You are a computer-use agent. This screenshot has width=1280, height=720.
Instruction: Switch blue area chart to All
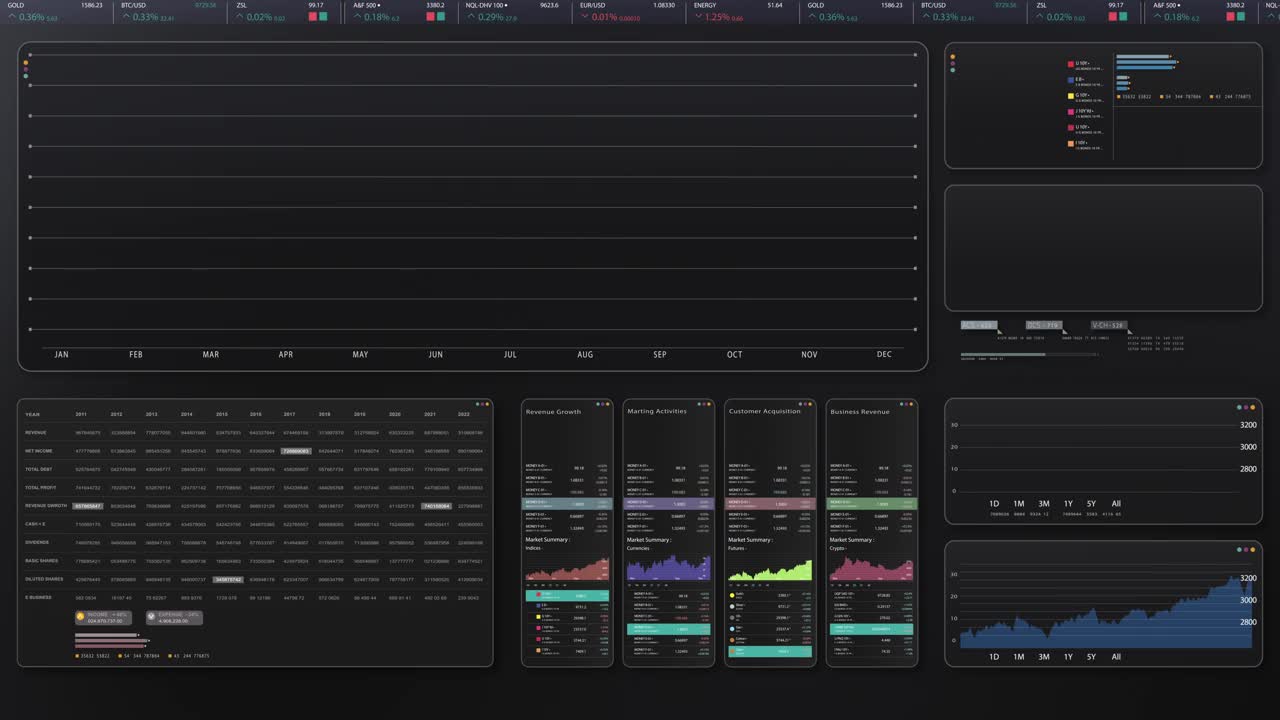(1116, 657)
